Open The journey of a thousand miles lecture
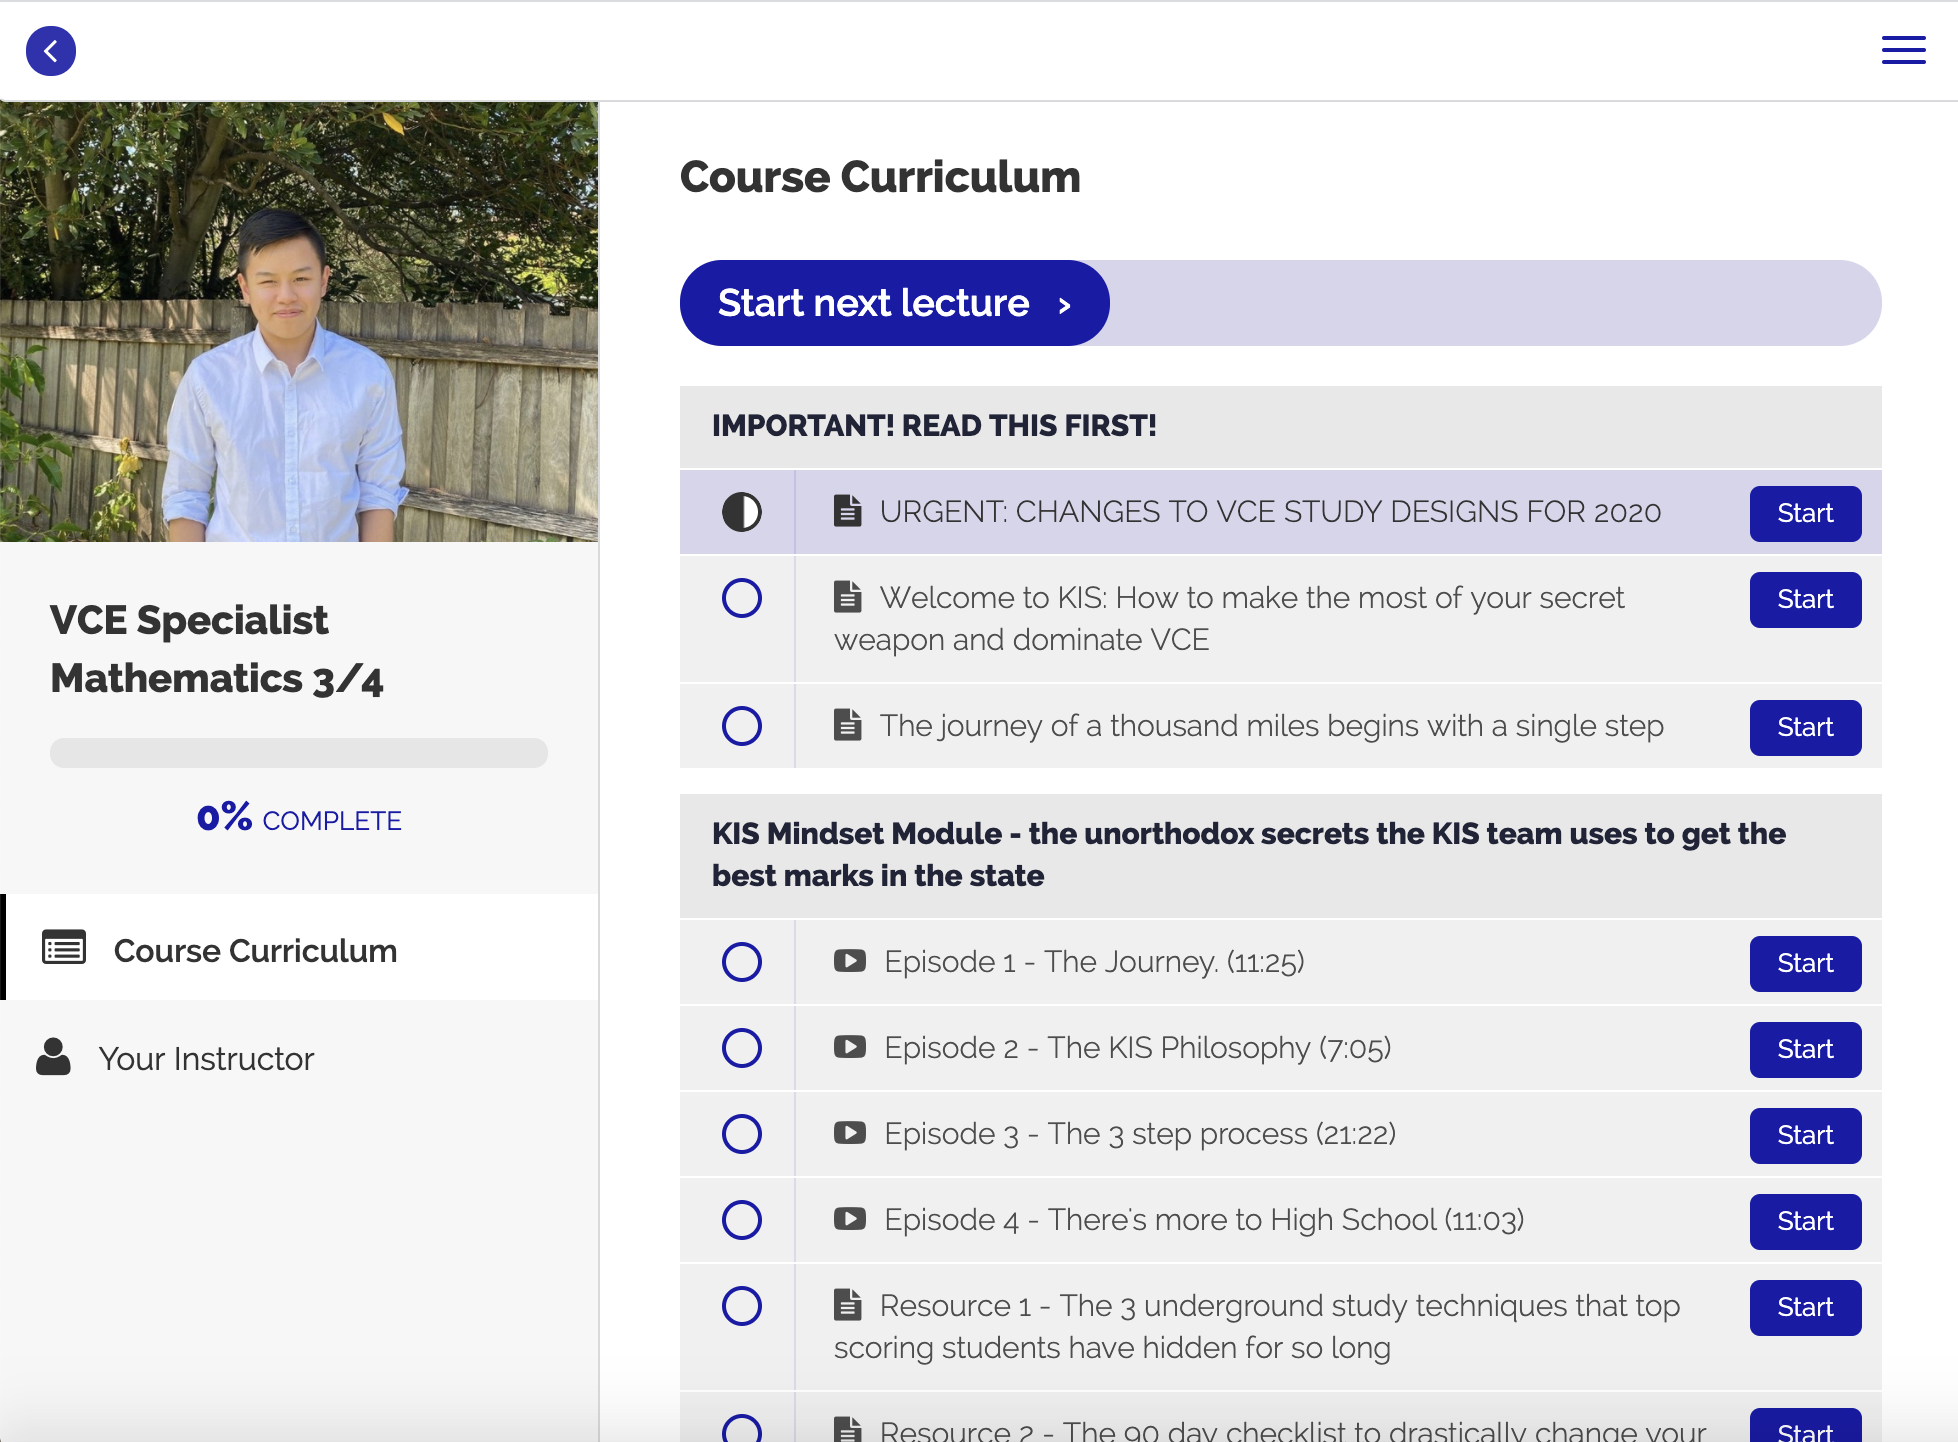The height and width of the screenshot is (1442, 1958). tap(1271, 726)
